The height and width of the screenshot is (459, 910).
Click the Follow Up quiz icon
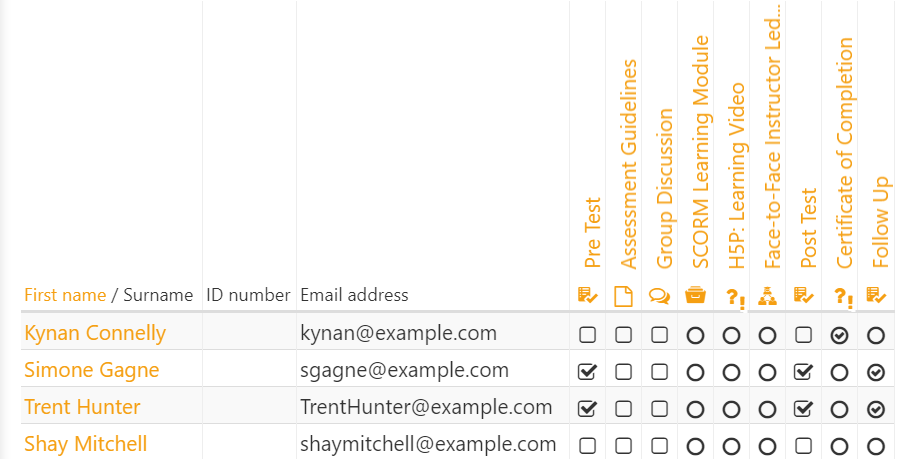click(875, 296)
